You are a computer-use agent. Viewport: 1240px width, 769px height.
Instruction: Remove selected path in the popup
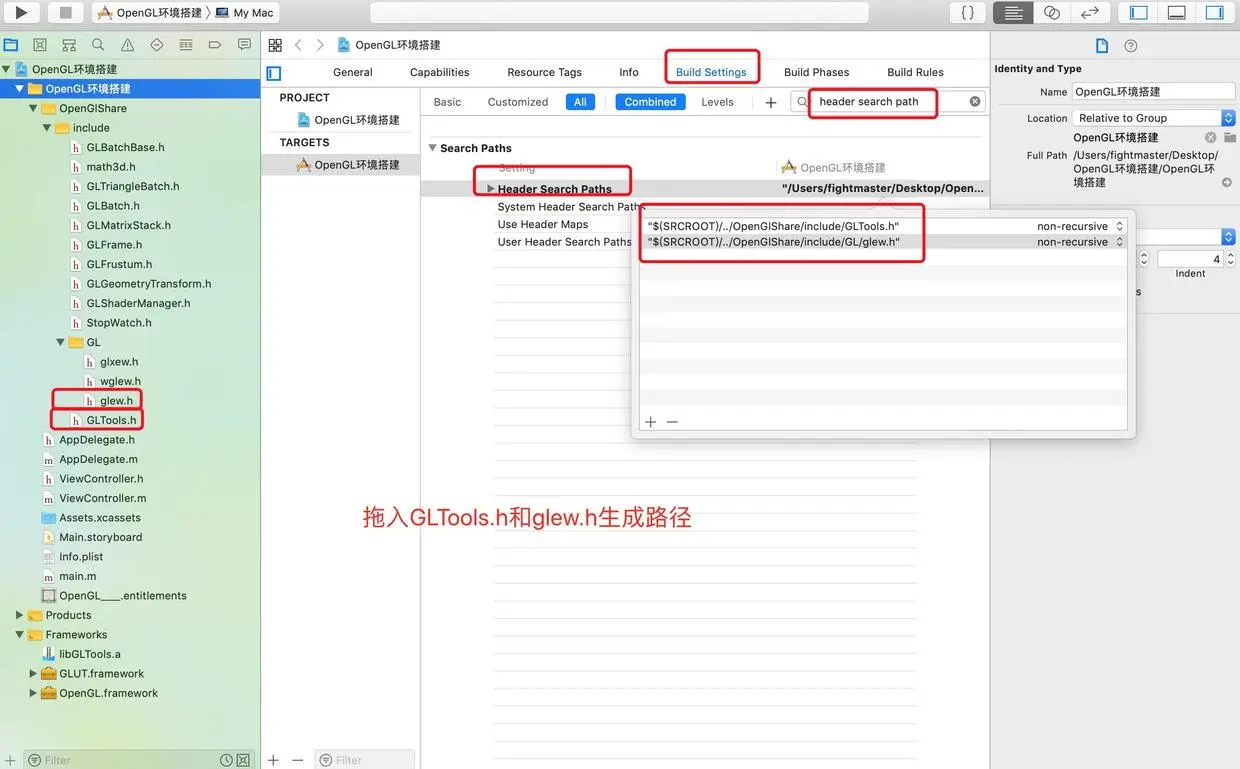click(672, 422)
